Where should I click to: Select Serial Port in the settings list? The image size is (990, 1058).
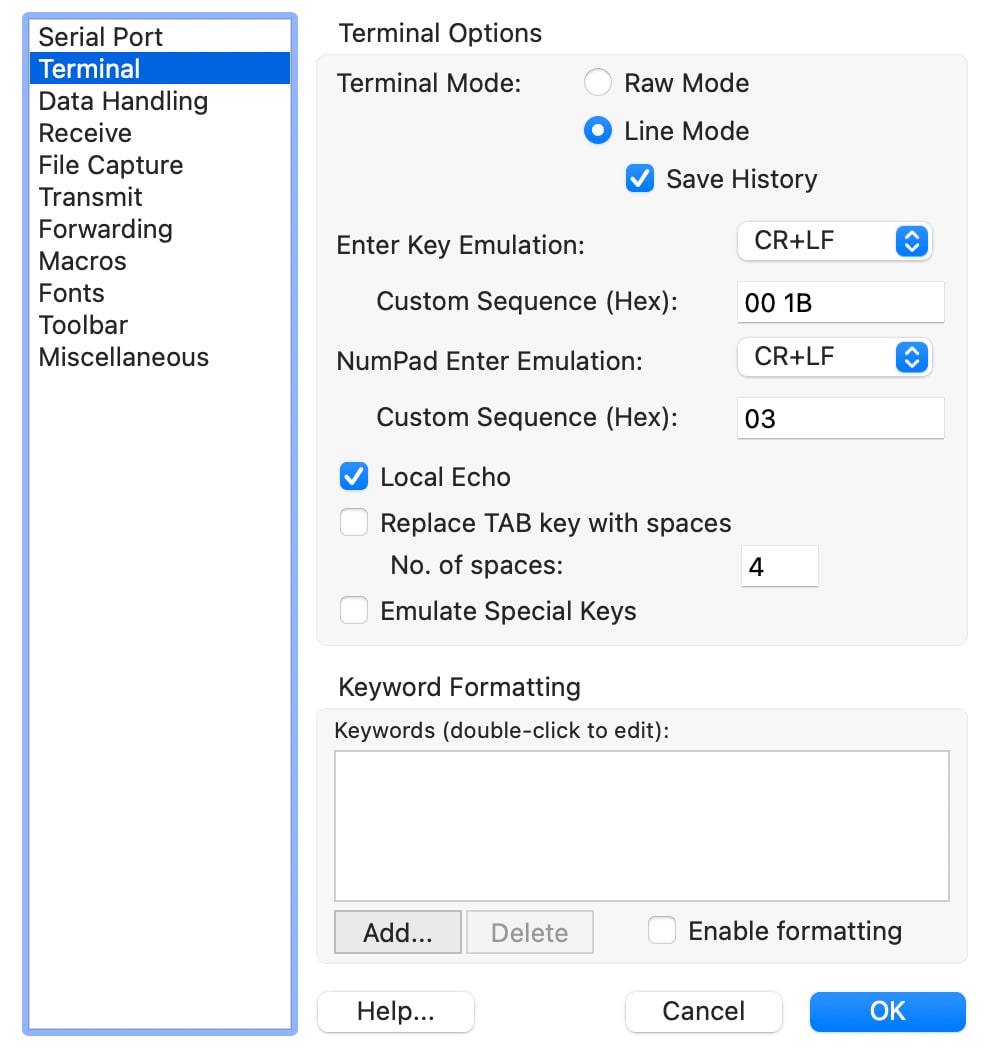[x=160, y=36]
